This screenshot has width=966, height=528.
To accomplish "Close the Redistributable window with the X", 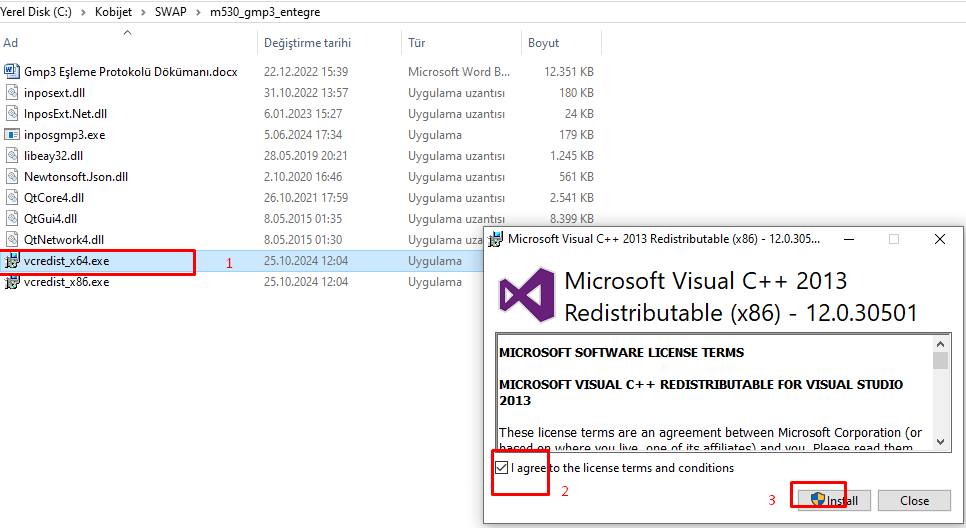I will (940, 239).
